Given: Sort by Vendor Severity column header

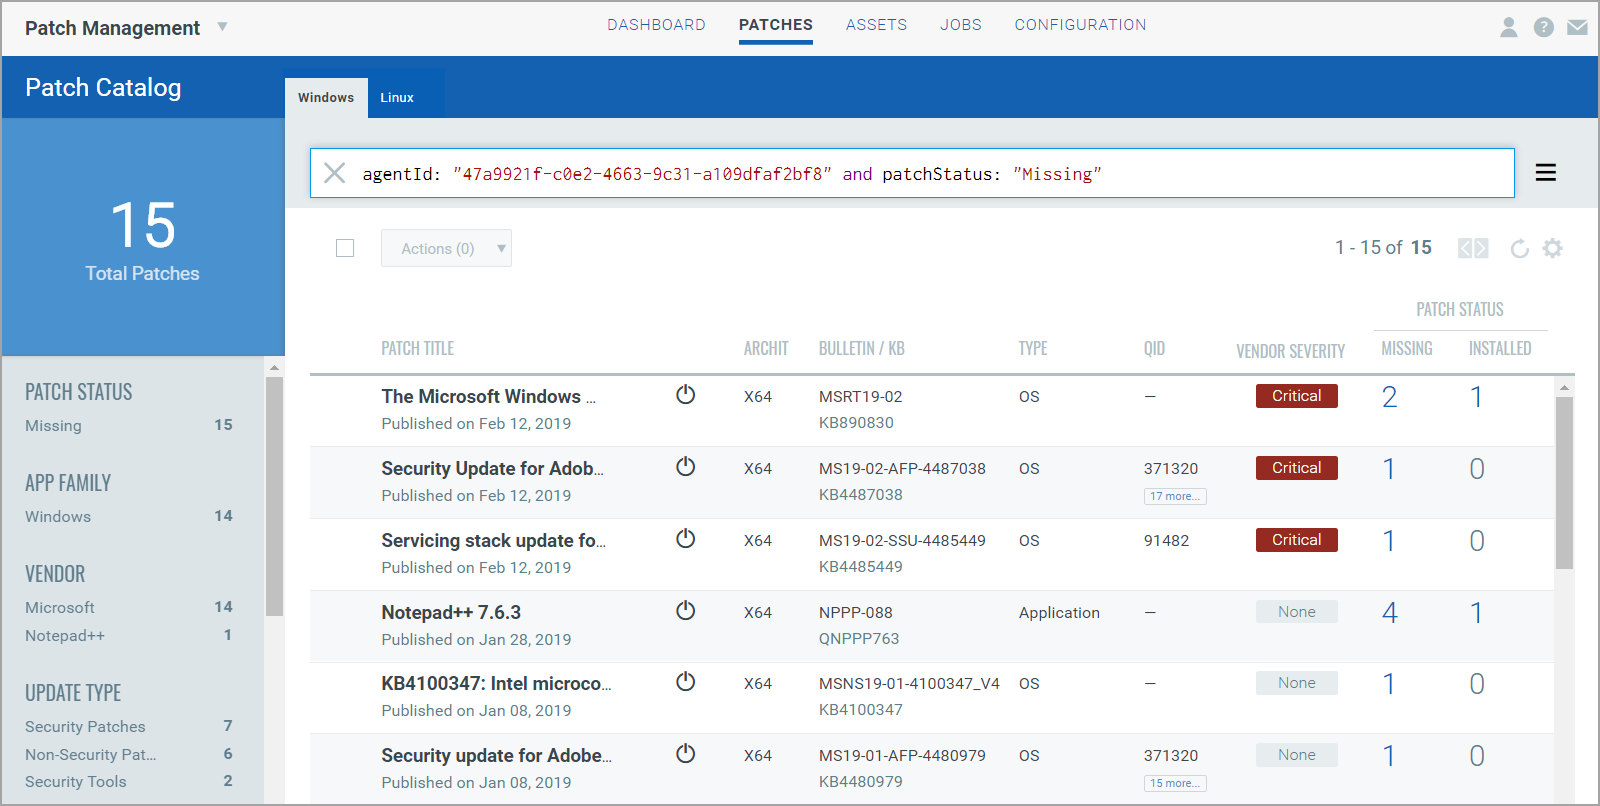Looking at the screenshot, I should [1290, 351].
